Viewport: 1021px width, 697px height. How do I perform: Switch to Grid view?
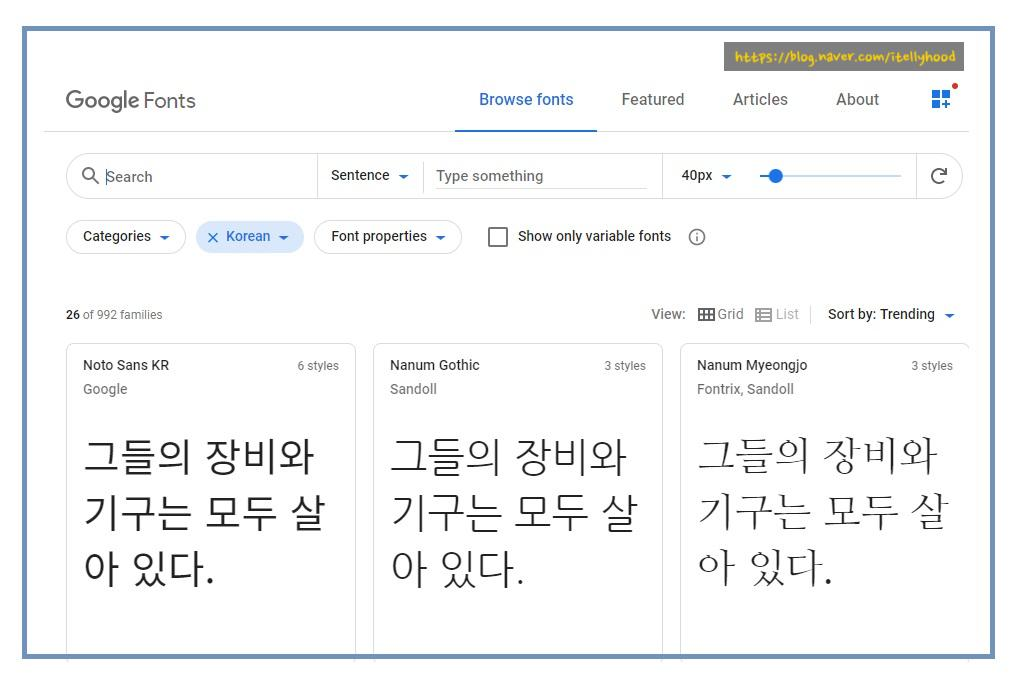point(720,315)
